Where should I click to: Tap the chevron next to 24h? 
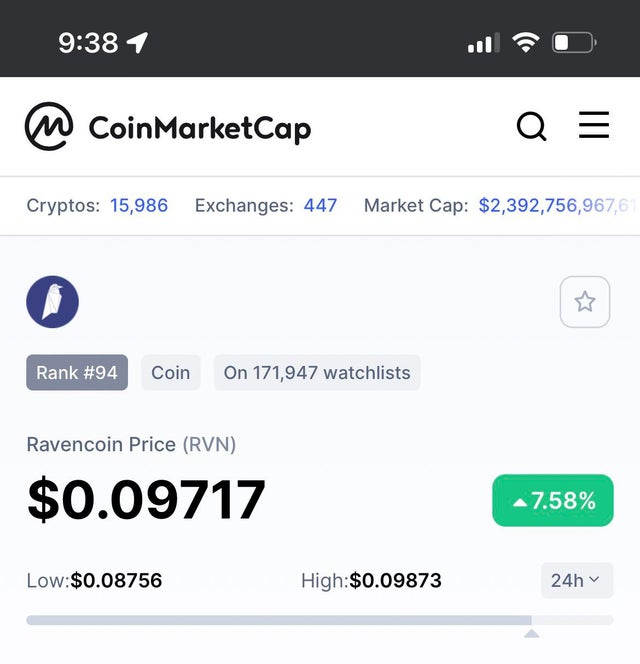tap(594, 579)
